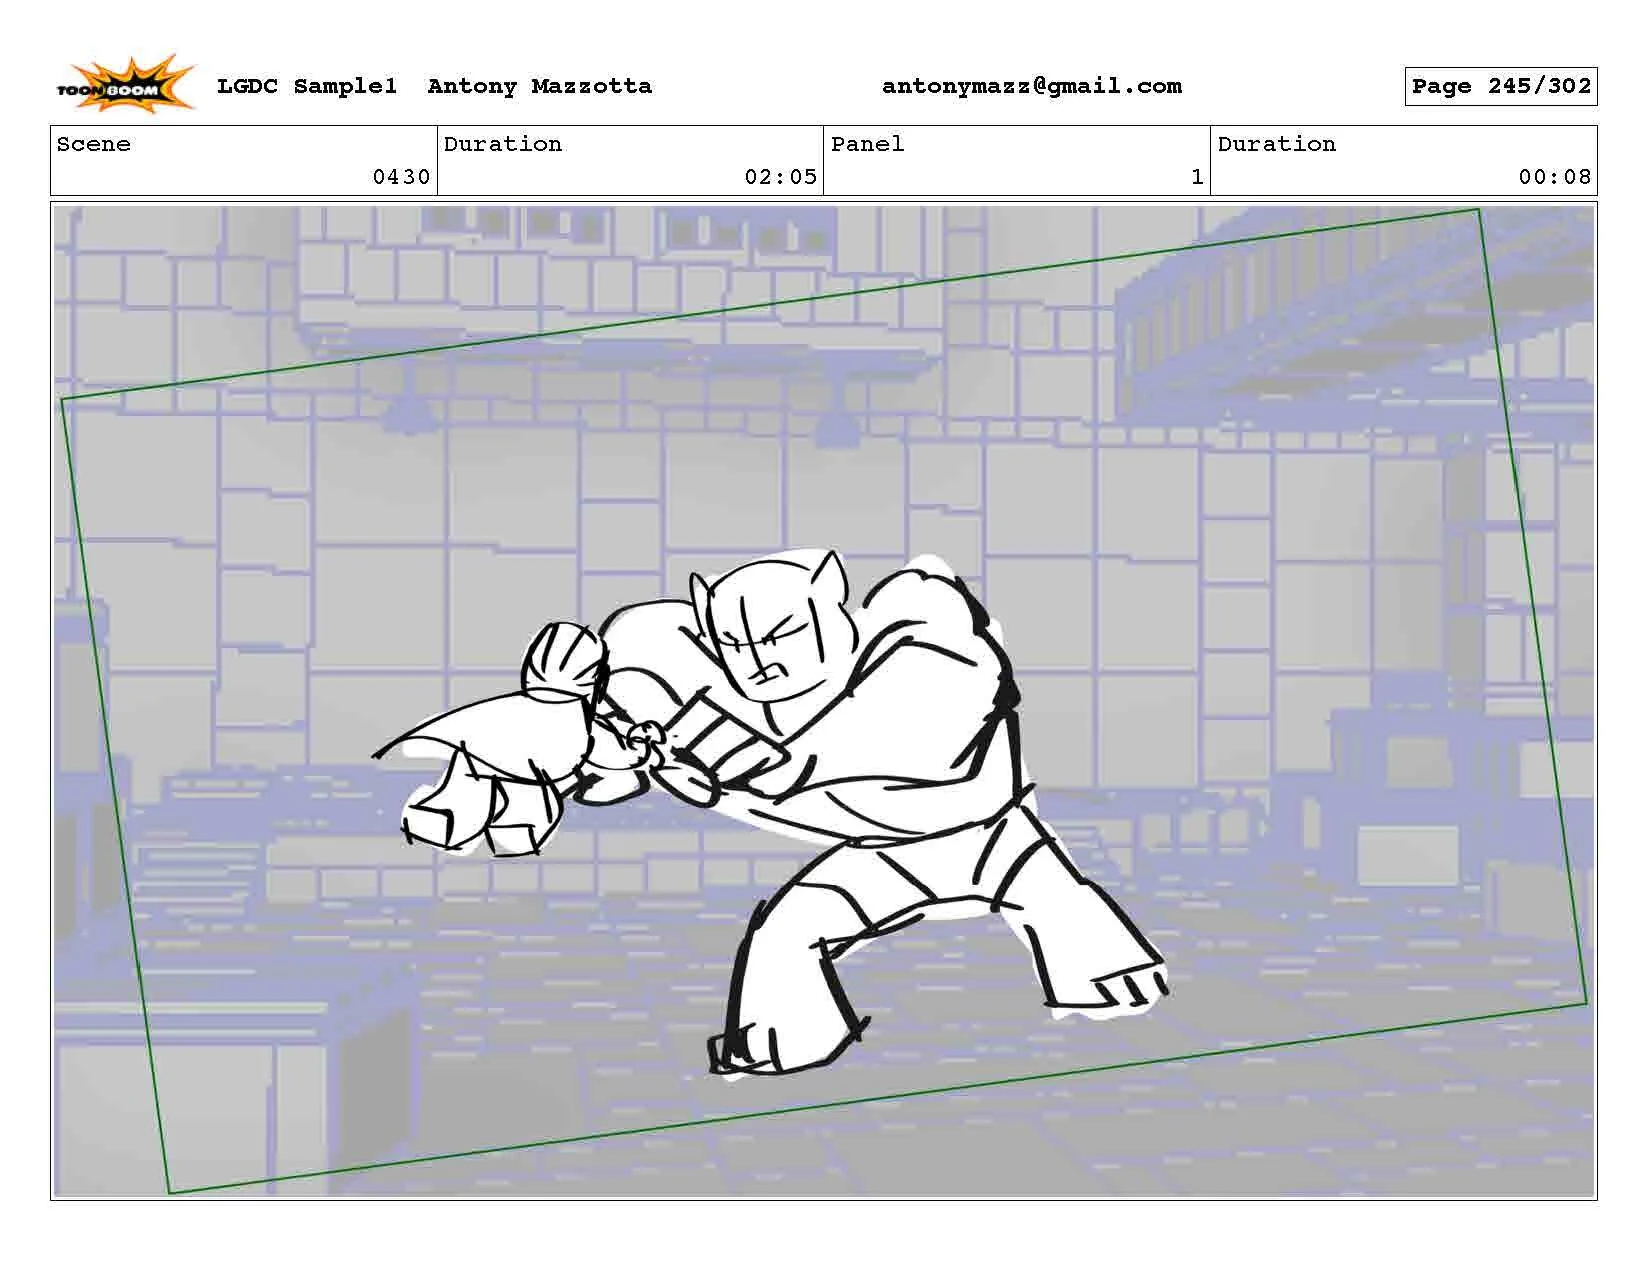Click the Toon Boom logo

click(x=125, y=84)
